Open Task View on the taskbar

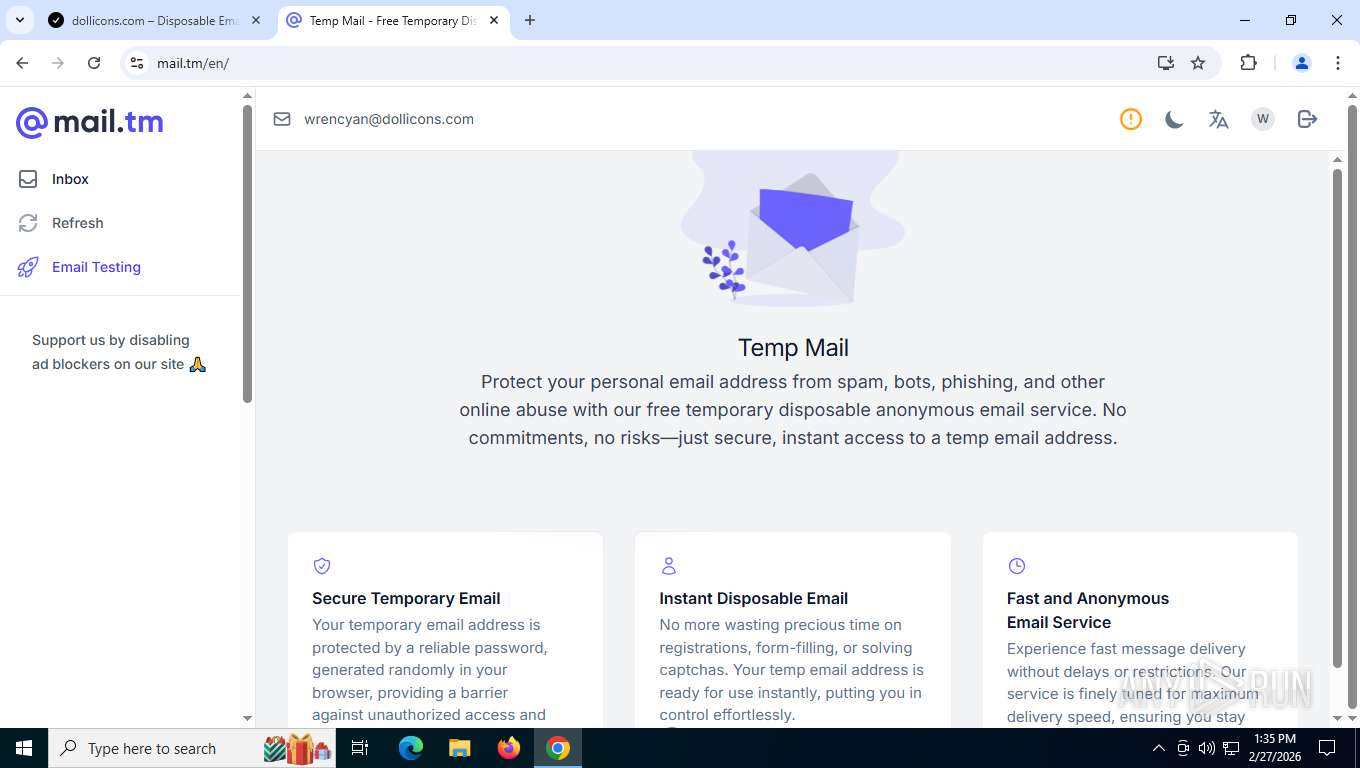[361, 748]
